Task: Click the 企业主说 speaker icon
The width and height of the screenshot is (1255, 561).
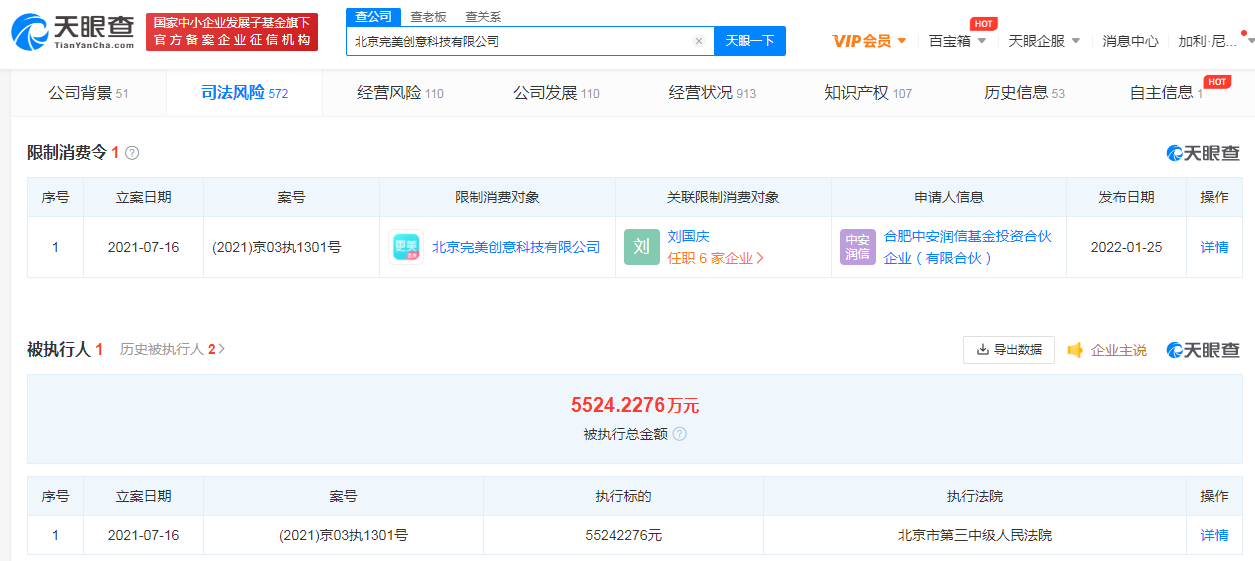Action: point(1075,350)
